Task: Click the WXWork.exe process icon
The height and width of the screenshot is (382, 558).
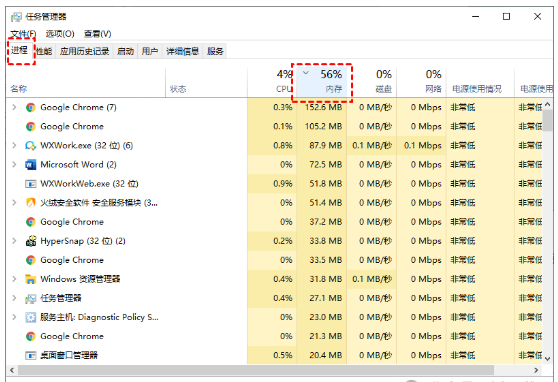Action: coord(31,146)
